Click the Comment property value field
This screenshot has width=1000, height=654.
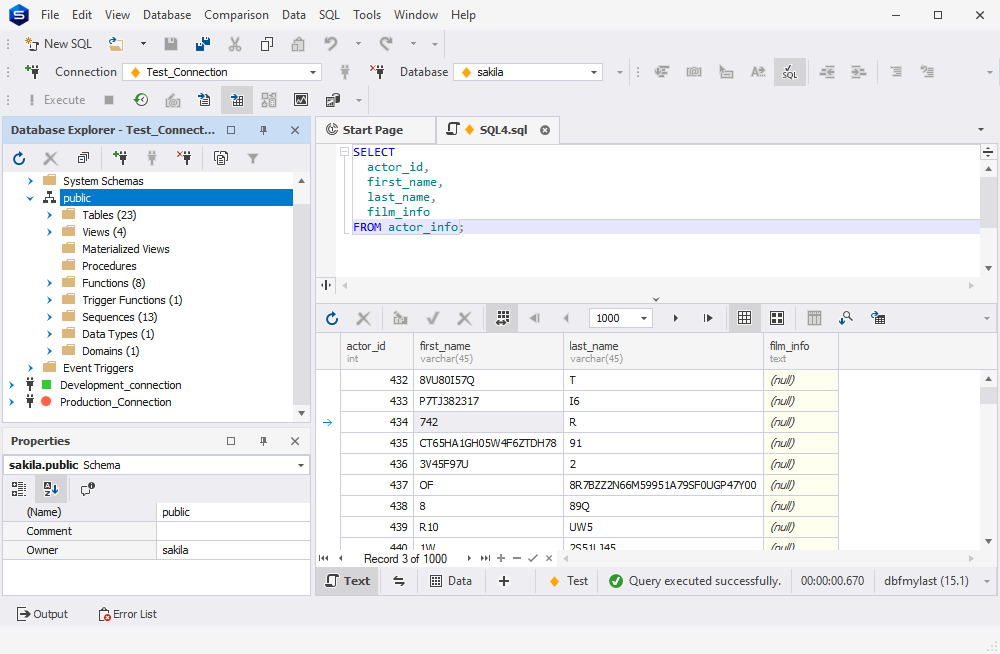point(233,531)
